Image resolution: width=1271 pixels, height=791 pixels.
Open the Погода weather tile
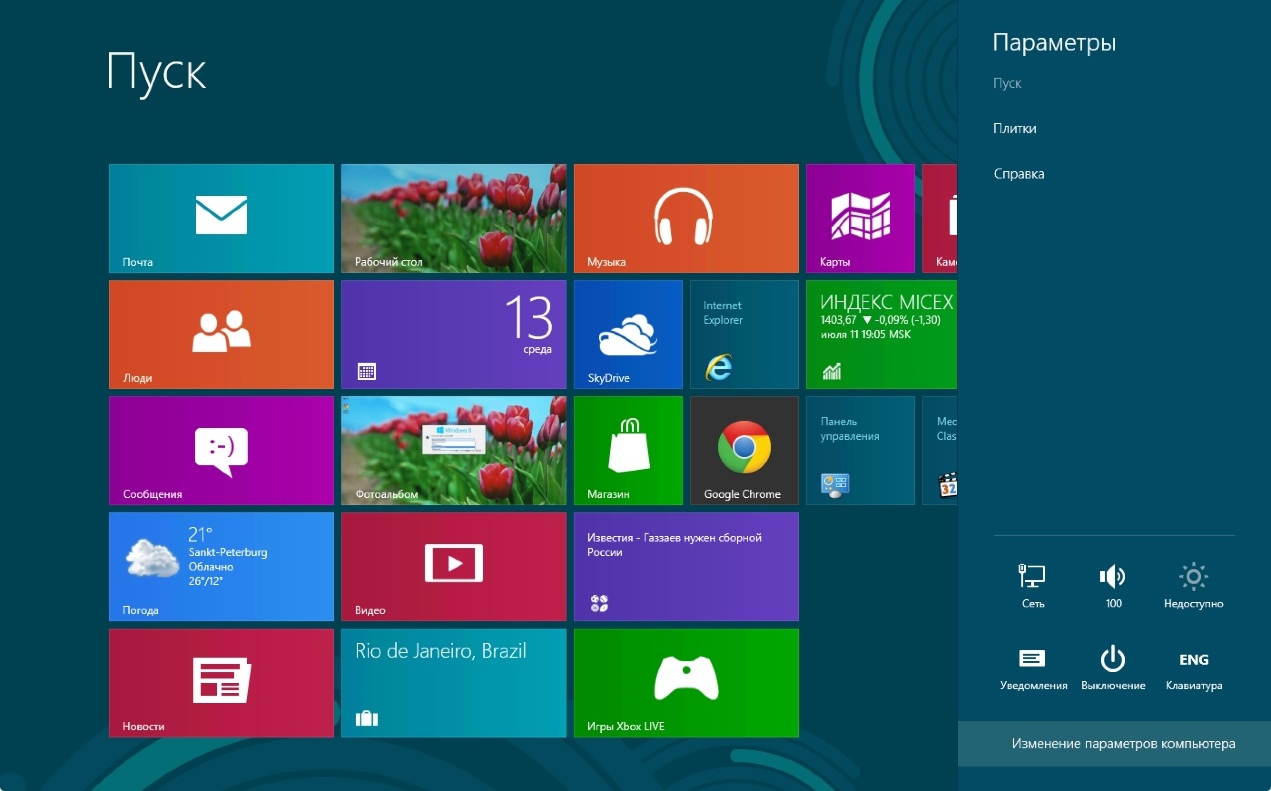coord(221,566)
